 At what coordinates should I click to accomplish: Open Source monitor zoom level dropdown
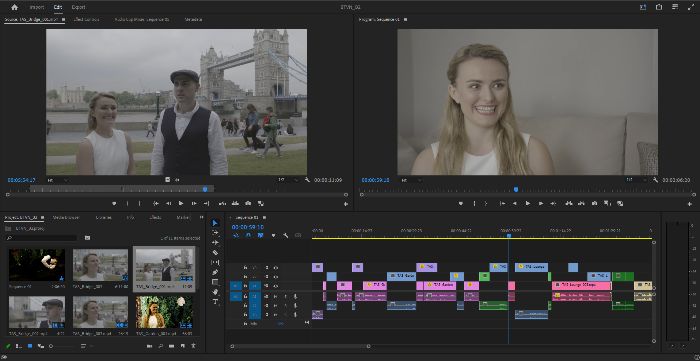(58, 180)
